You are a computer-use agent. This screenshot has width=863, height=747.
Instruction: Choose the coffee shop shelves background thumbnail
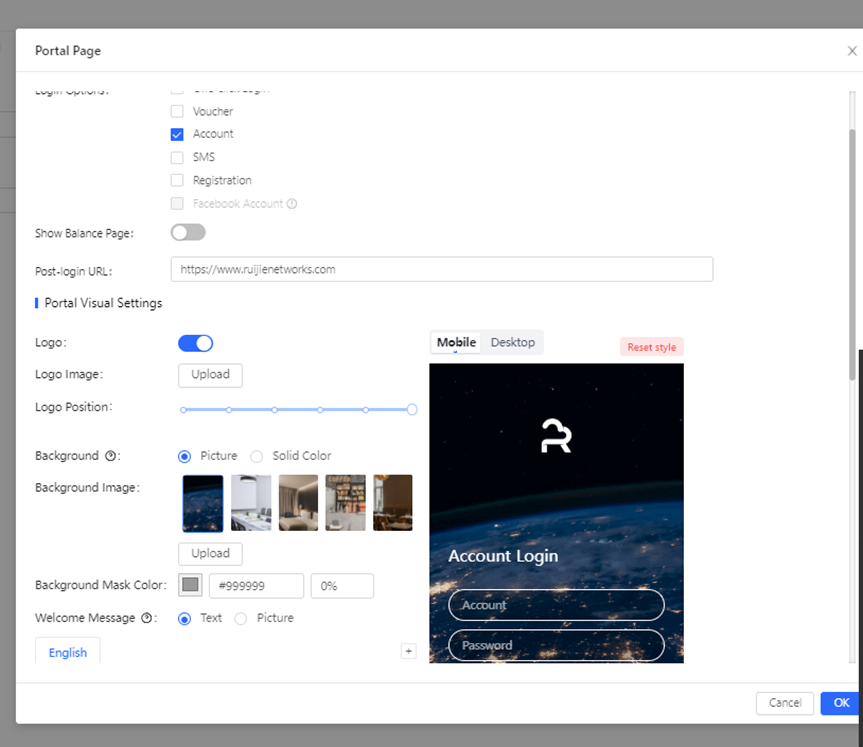point(345,503)
